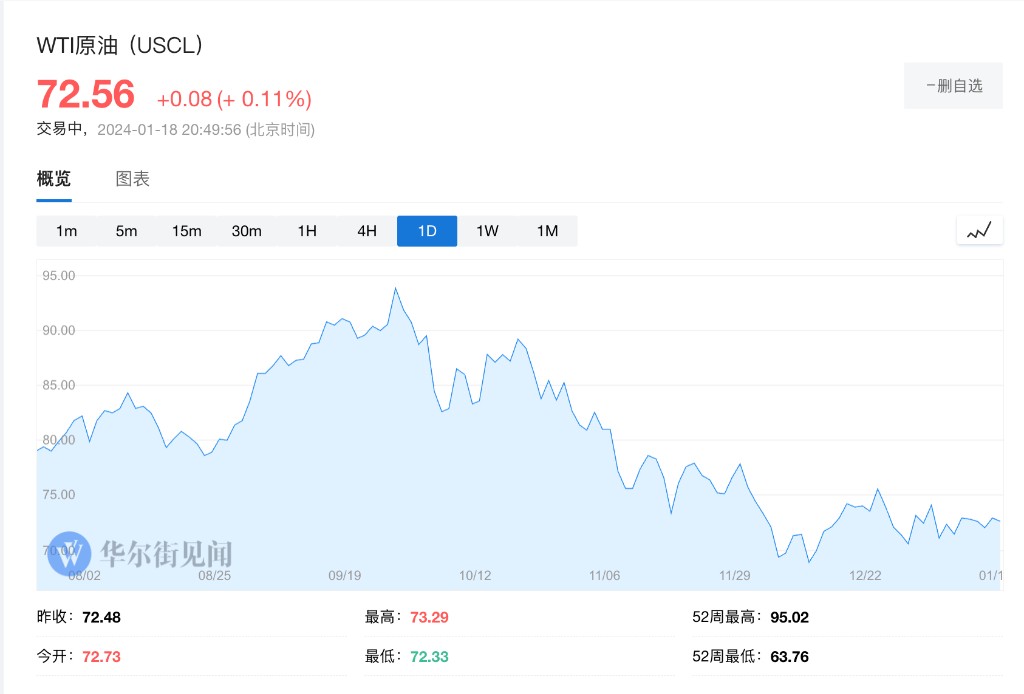
Task: Select the 1m interval button
Action: [67, 231]
